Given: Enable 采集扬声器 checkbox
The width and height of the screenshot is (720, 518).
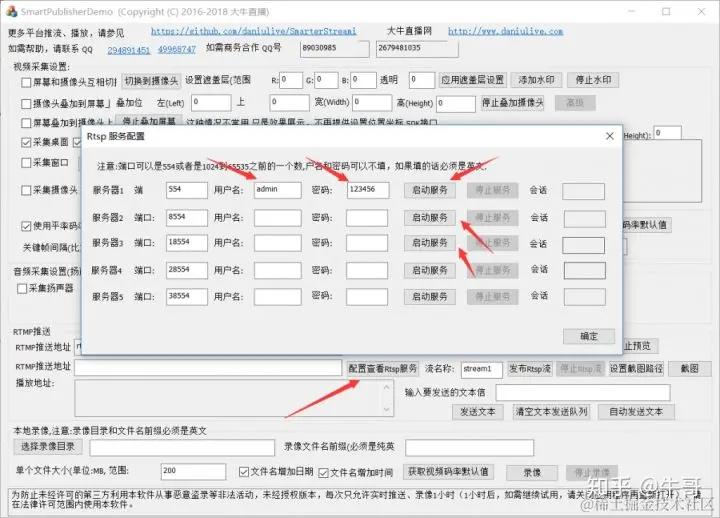Looking at the screenshot, I should click(22, 288).
